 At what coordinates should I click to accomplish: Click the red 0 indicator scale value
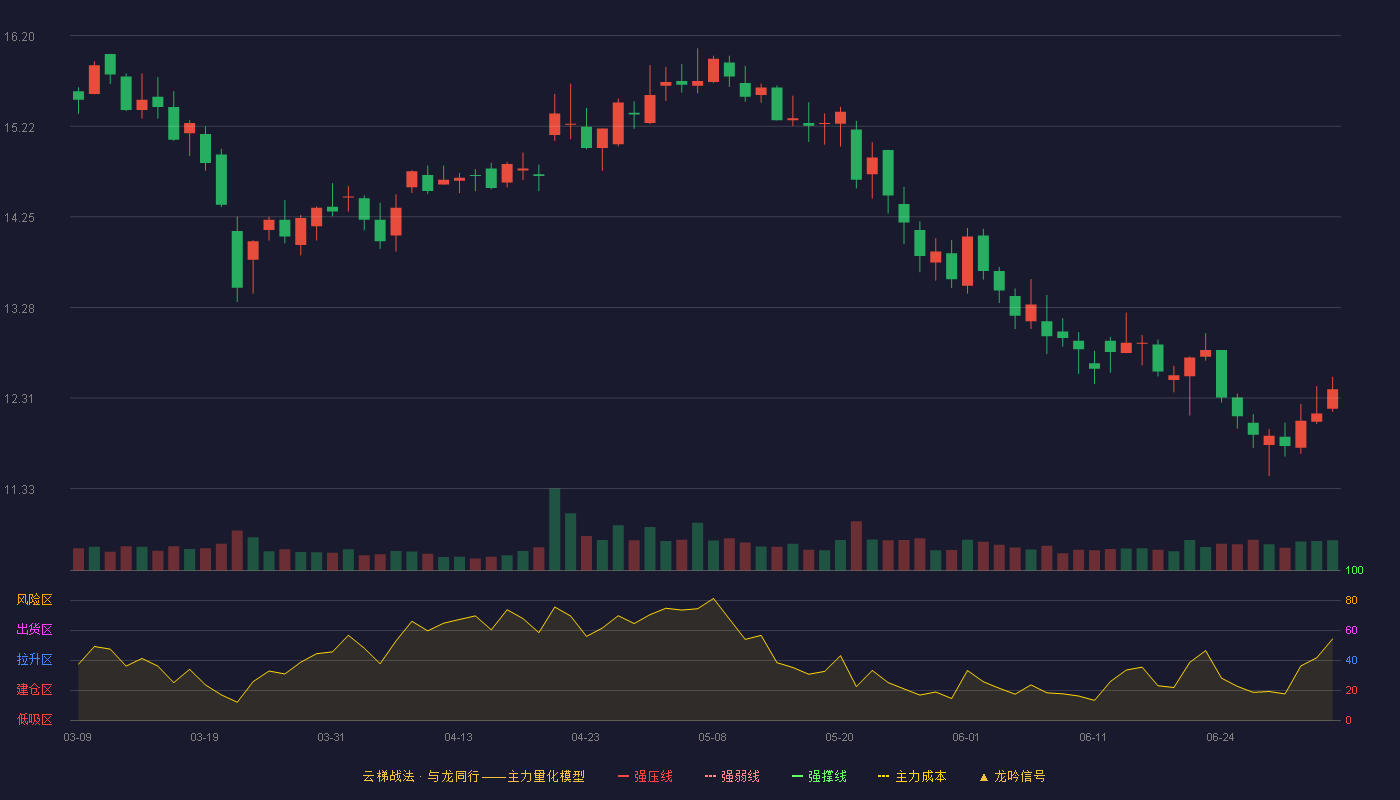tap(1348, 720)
